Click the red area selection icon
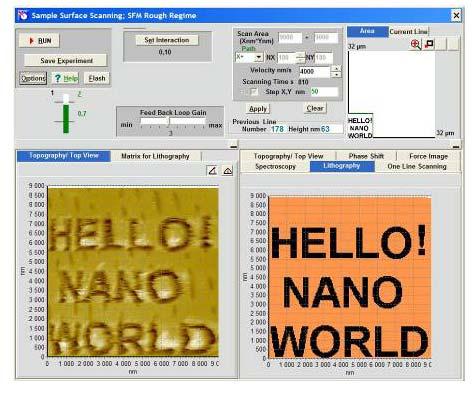 pyautogui.click(x=429, y=44)
